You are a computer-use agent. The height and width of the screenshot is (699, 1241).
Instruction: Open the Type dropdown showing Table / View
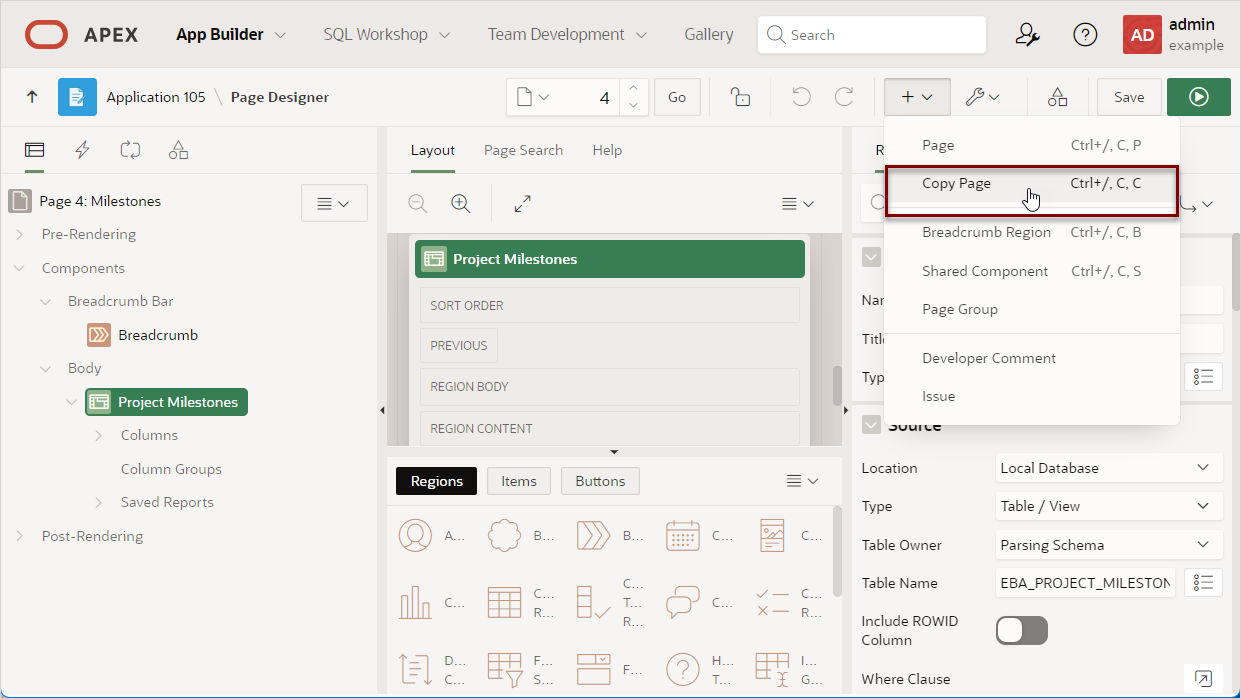coord(1109,506)
